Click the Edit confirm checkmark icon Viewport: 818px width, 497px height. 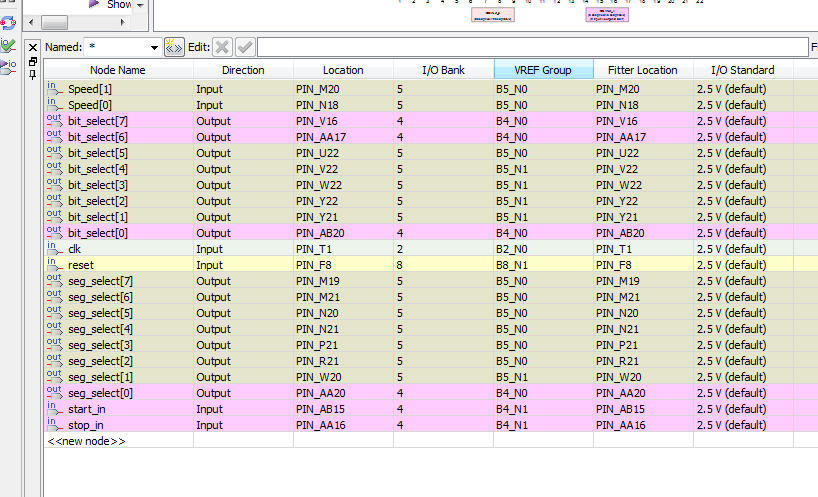pyautogui.click(x=245, y=47)
